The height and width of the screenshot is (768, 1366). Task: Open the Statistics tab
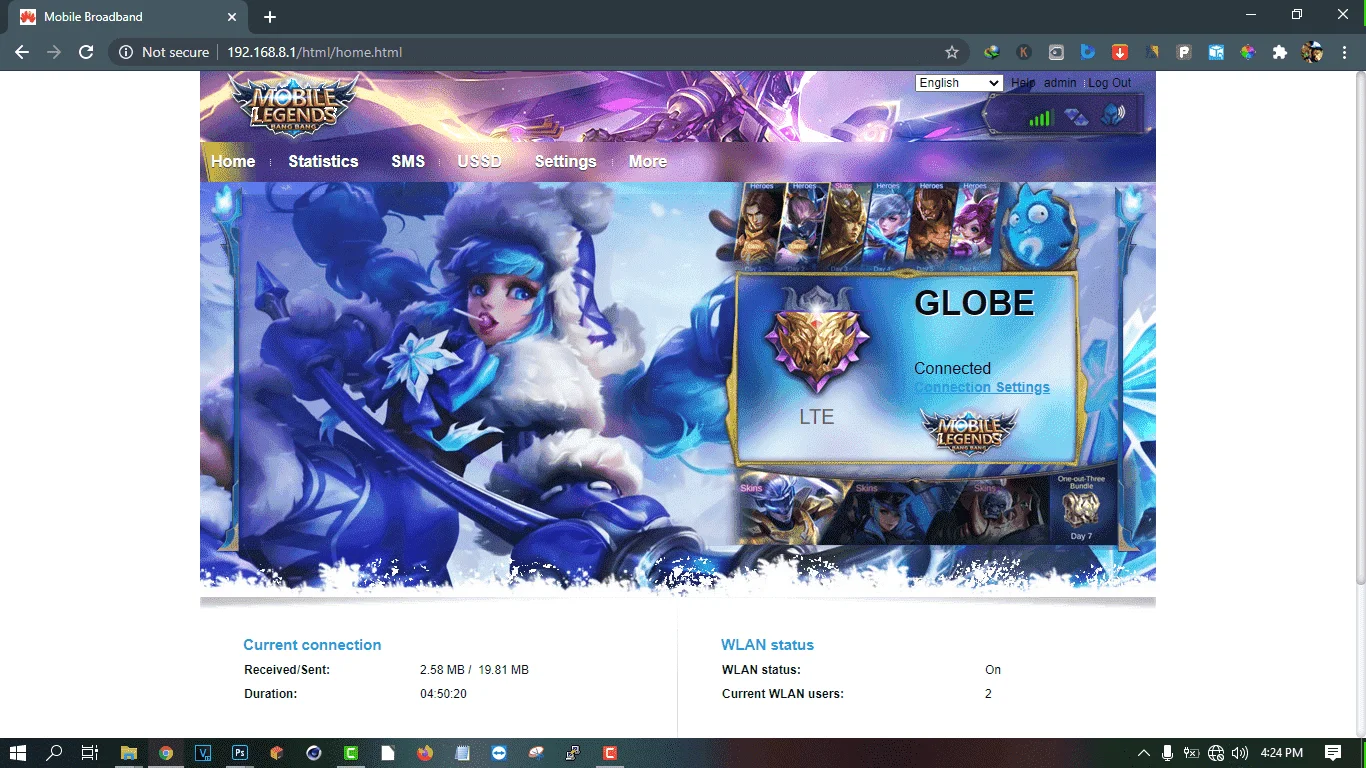click(x=323, y=161)
